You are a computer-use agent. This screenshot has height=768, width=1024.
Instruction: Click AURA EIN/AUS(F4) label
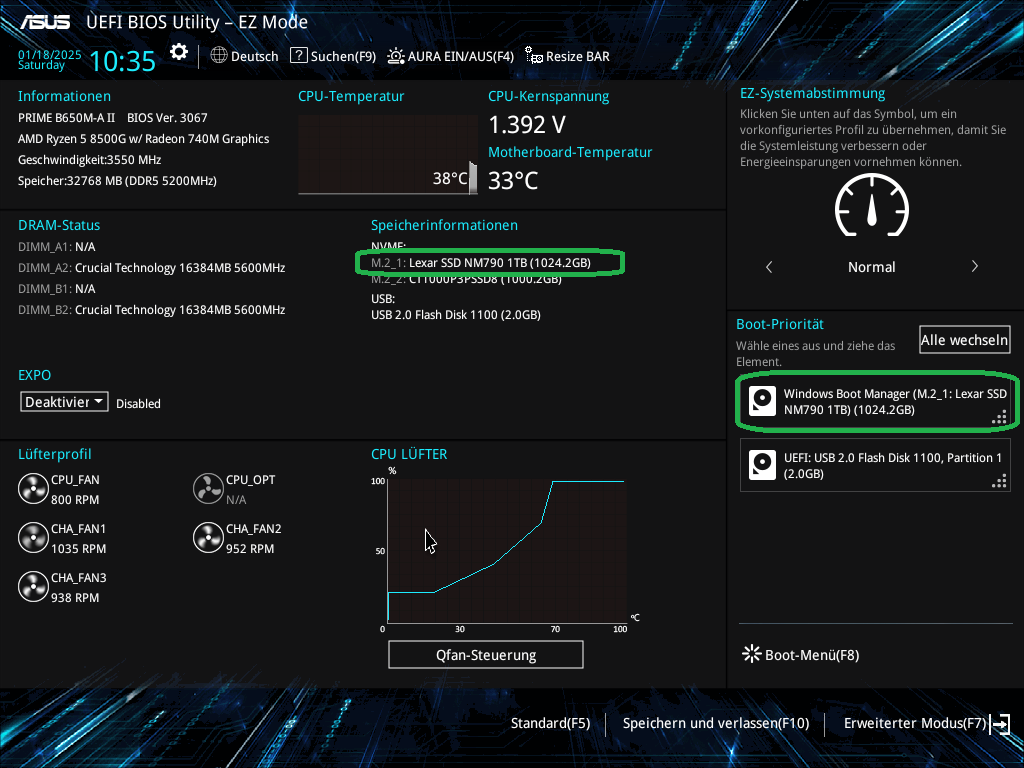coord(461,56)
